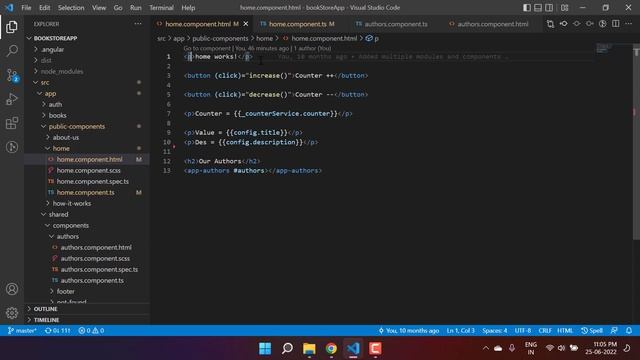Open the Source Control view

pos(12,75)
